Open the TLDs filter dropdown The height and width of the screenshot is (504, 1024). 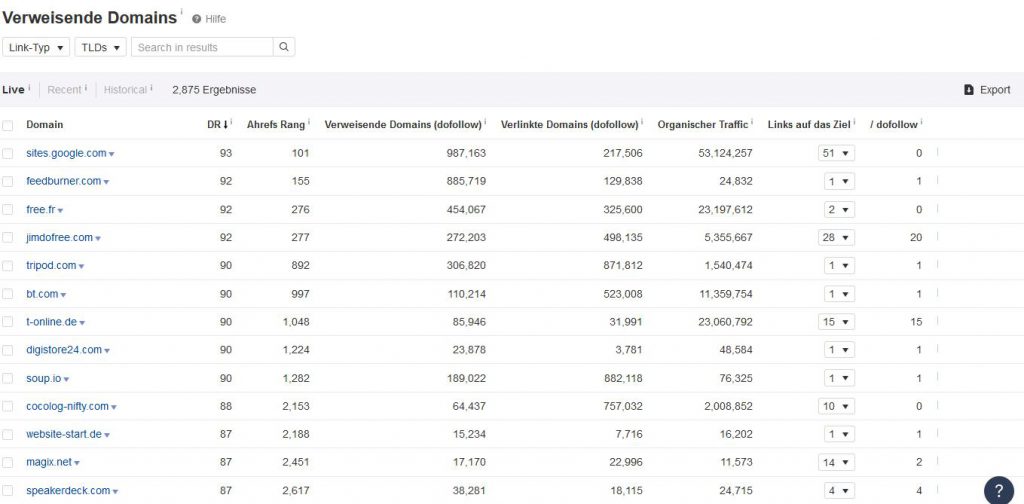click(x=101, y=47)
